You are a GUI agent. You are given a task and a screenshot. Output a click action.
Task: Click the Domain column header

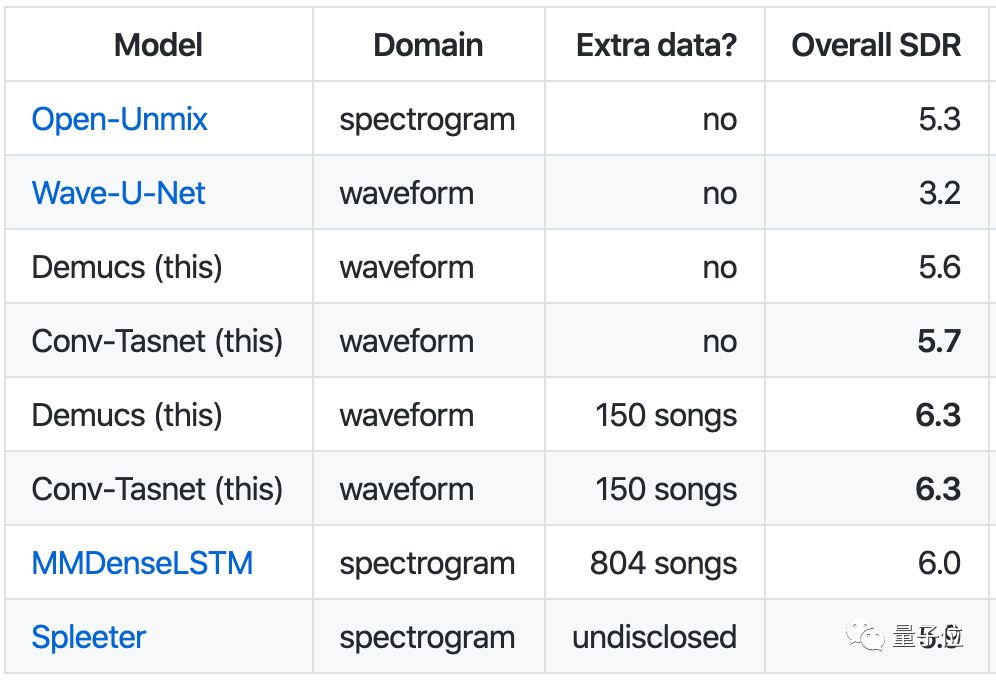428,45
